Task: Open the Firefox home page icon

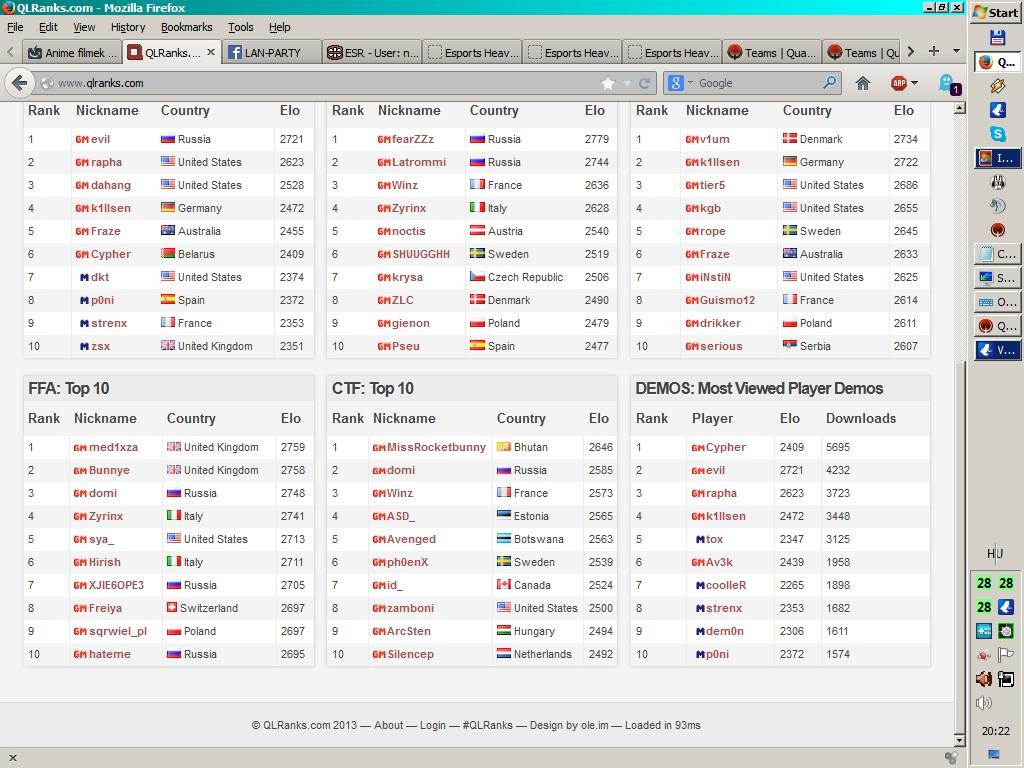Action: tap(863, 83)
